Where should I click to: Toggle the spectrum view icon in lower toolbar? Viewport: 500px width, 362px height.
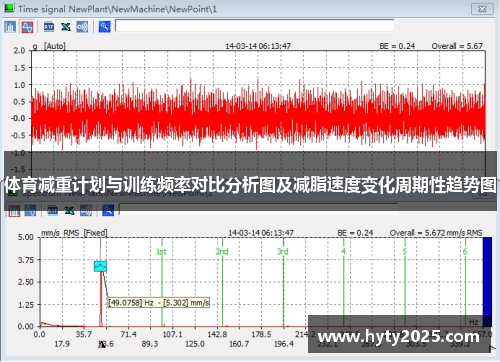[14, 211]
